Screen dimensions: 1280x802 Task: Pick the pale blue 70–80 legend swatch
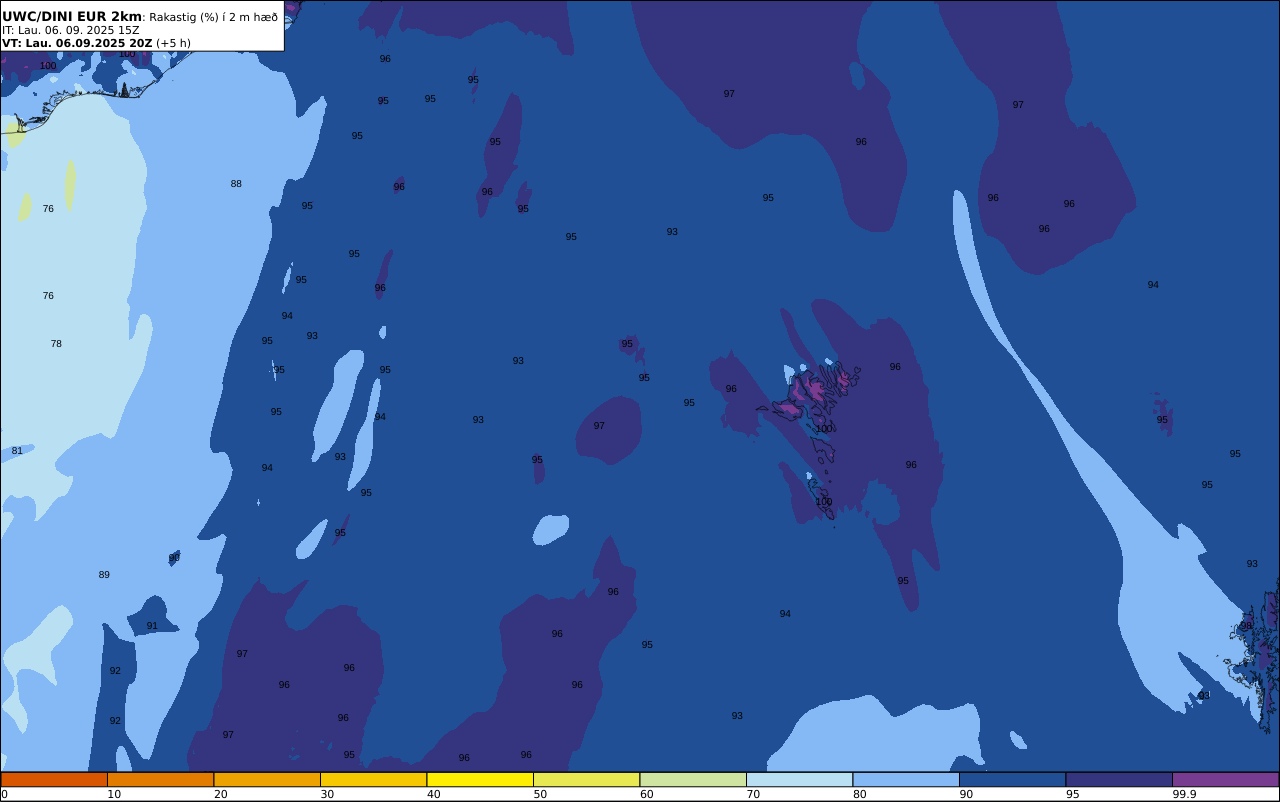pos(799,779)
